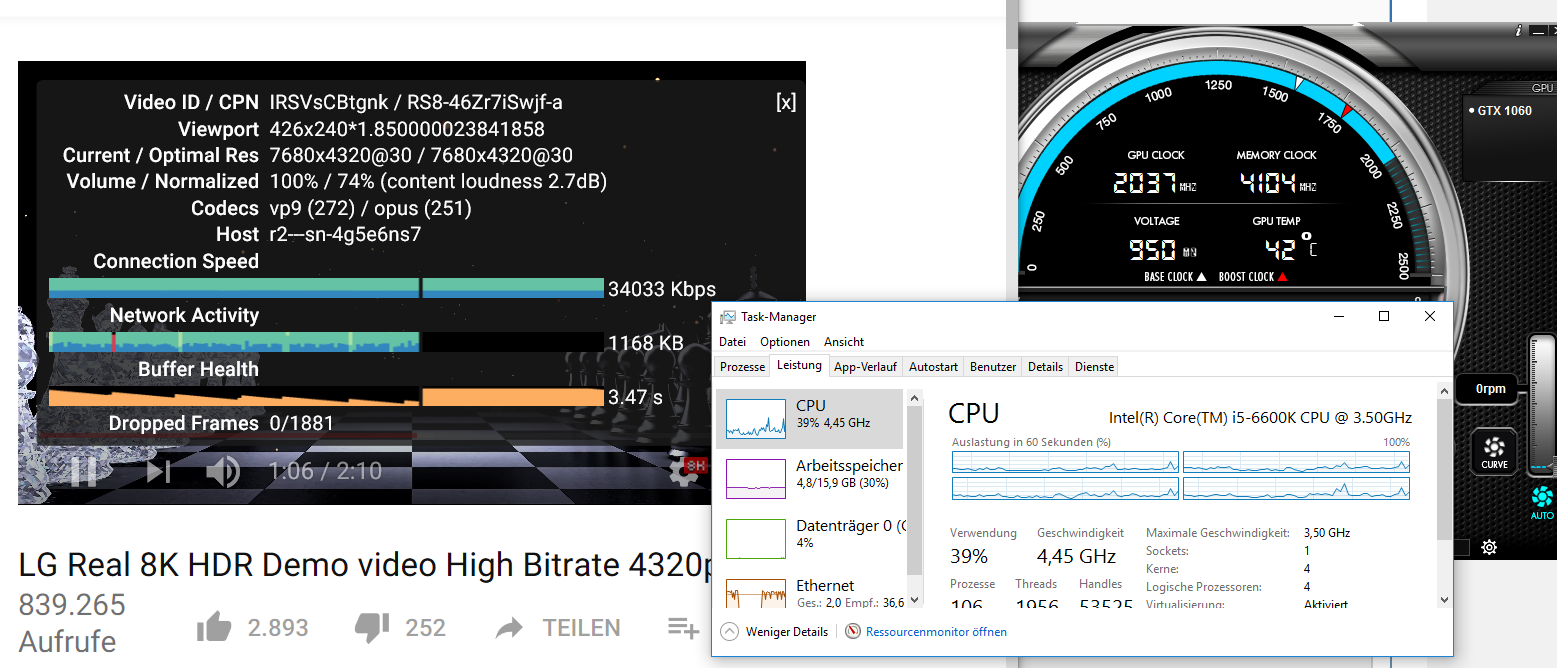Click the Intel Core i5-6600K label
Viewport: 1557px width, 668px height.
pos(1260,417)
